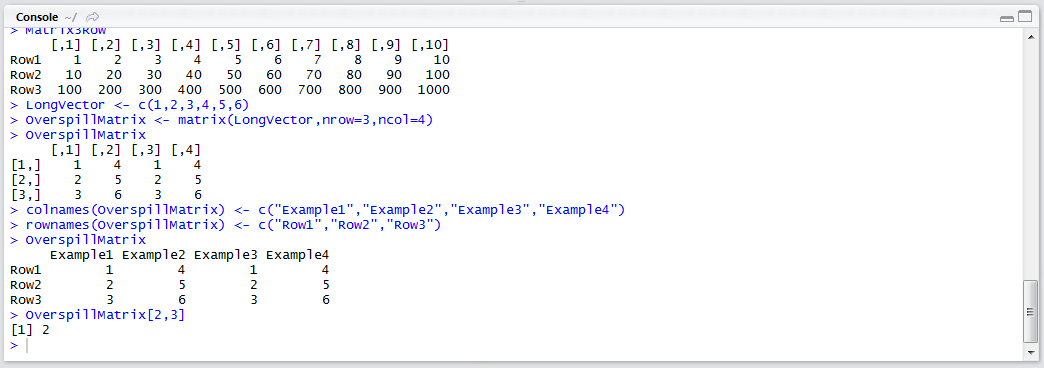Click the Example1 column header
This screenshot has height=368, width=1044.
tap(82, 255)
